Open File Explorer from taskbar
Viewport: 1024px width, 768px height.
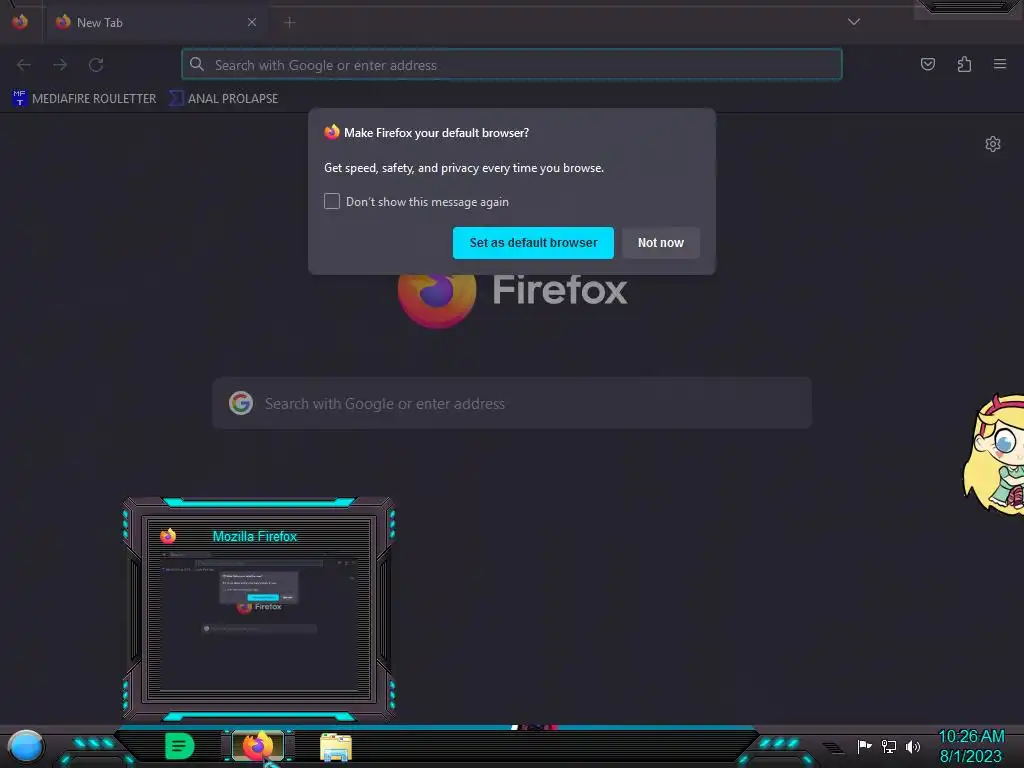(336, 747)
